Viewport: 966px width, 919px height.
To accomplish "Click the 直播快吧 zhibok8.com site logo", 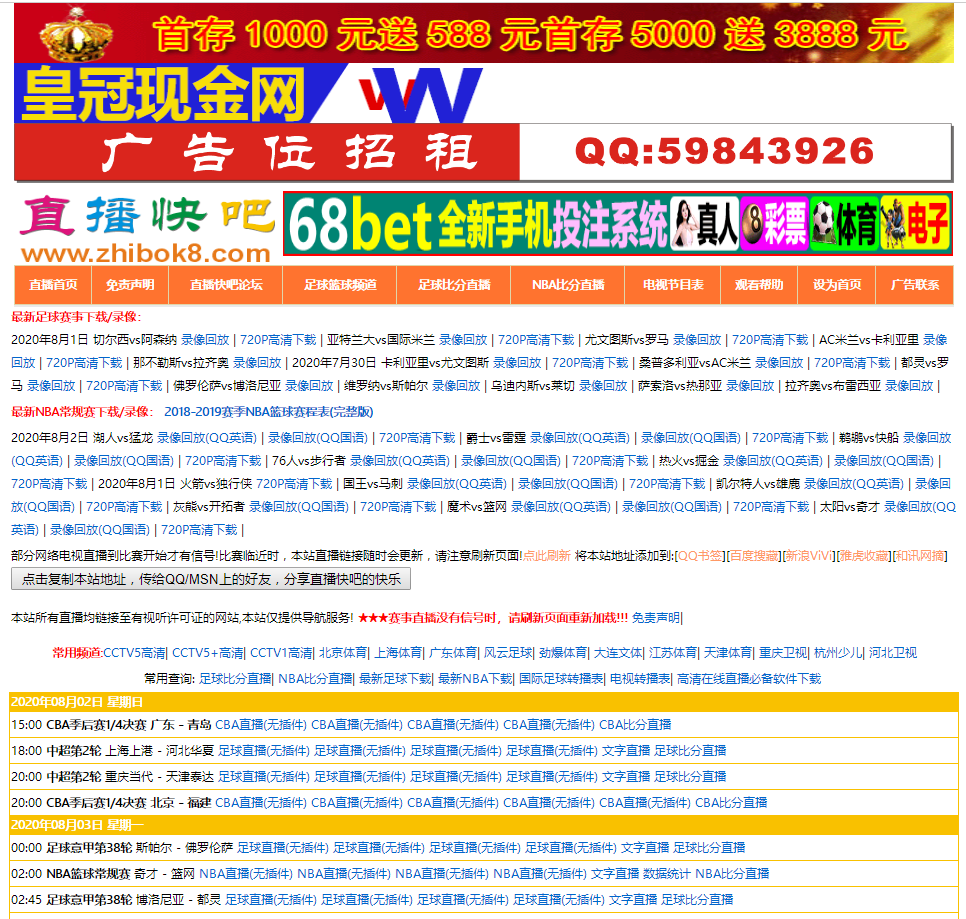I will 147,230.
